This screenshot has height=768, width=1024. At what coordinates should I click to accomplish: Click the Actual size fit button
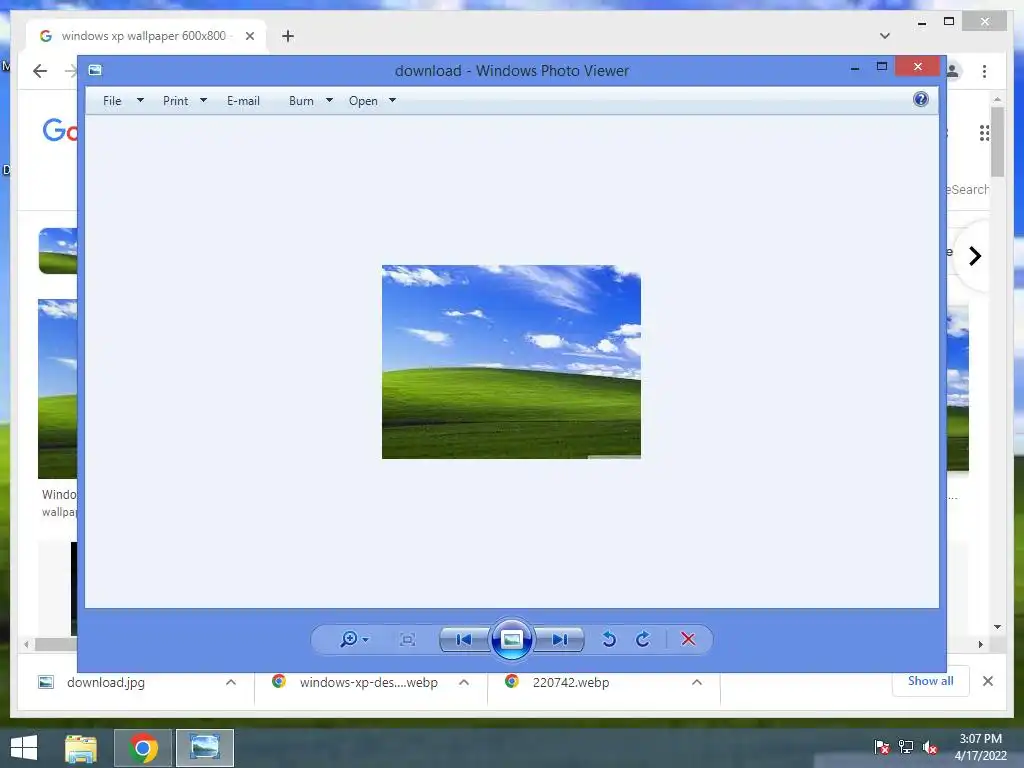[408, 639]
